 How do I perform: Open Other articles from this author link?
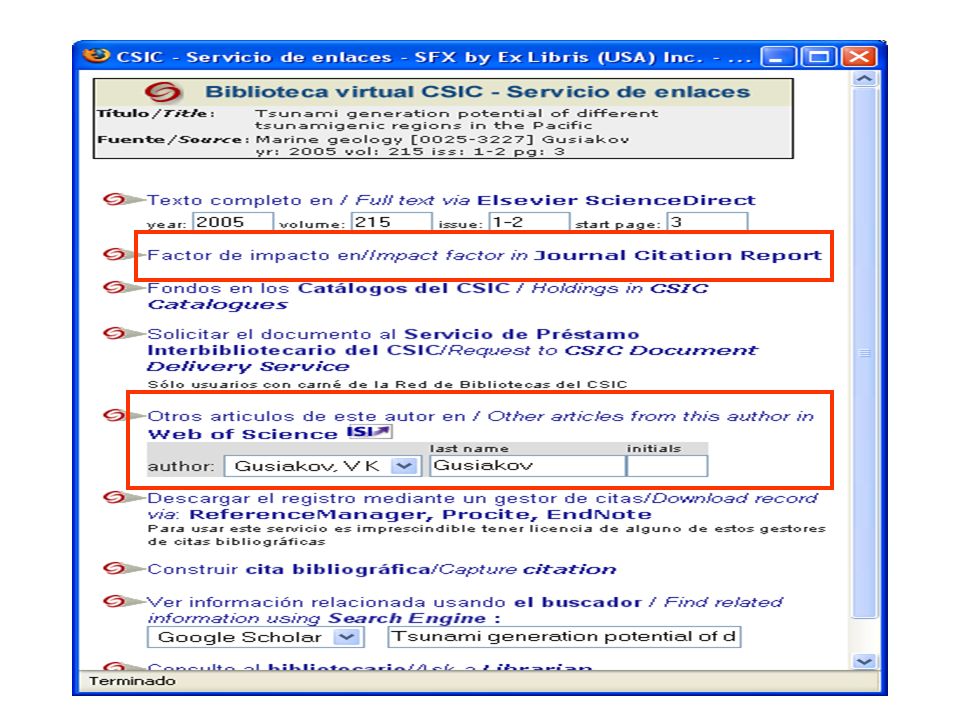pyautogui.click(x=480, y=425)
